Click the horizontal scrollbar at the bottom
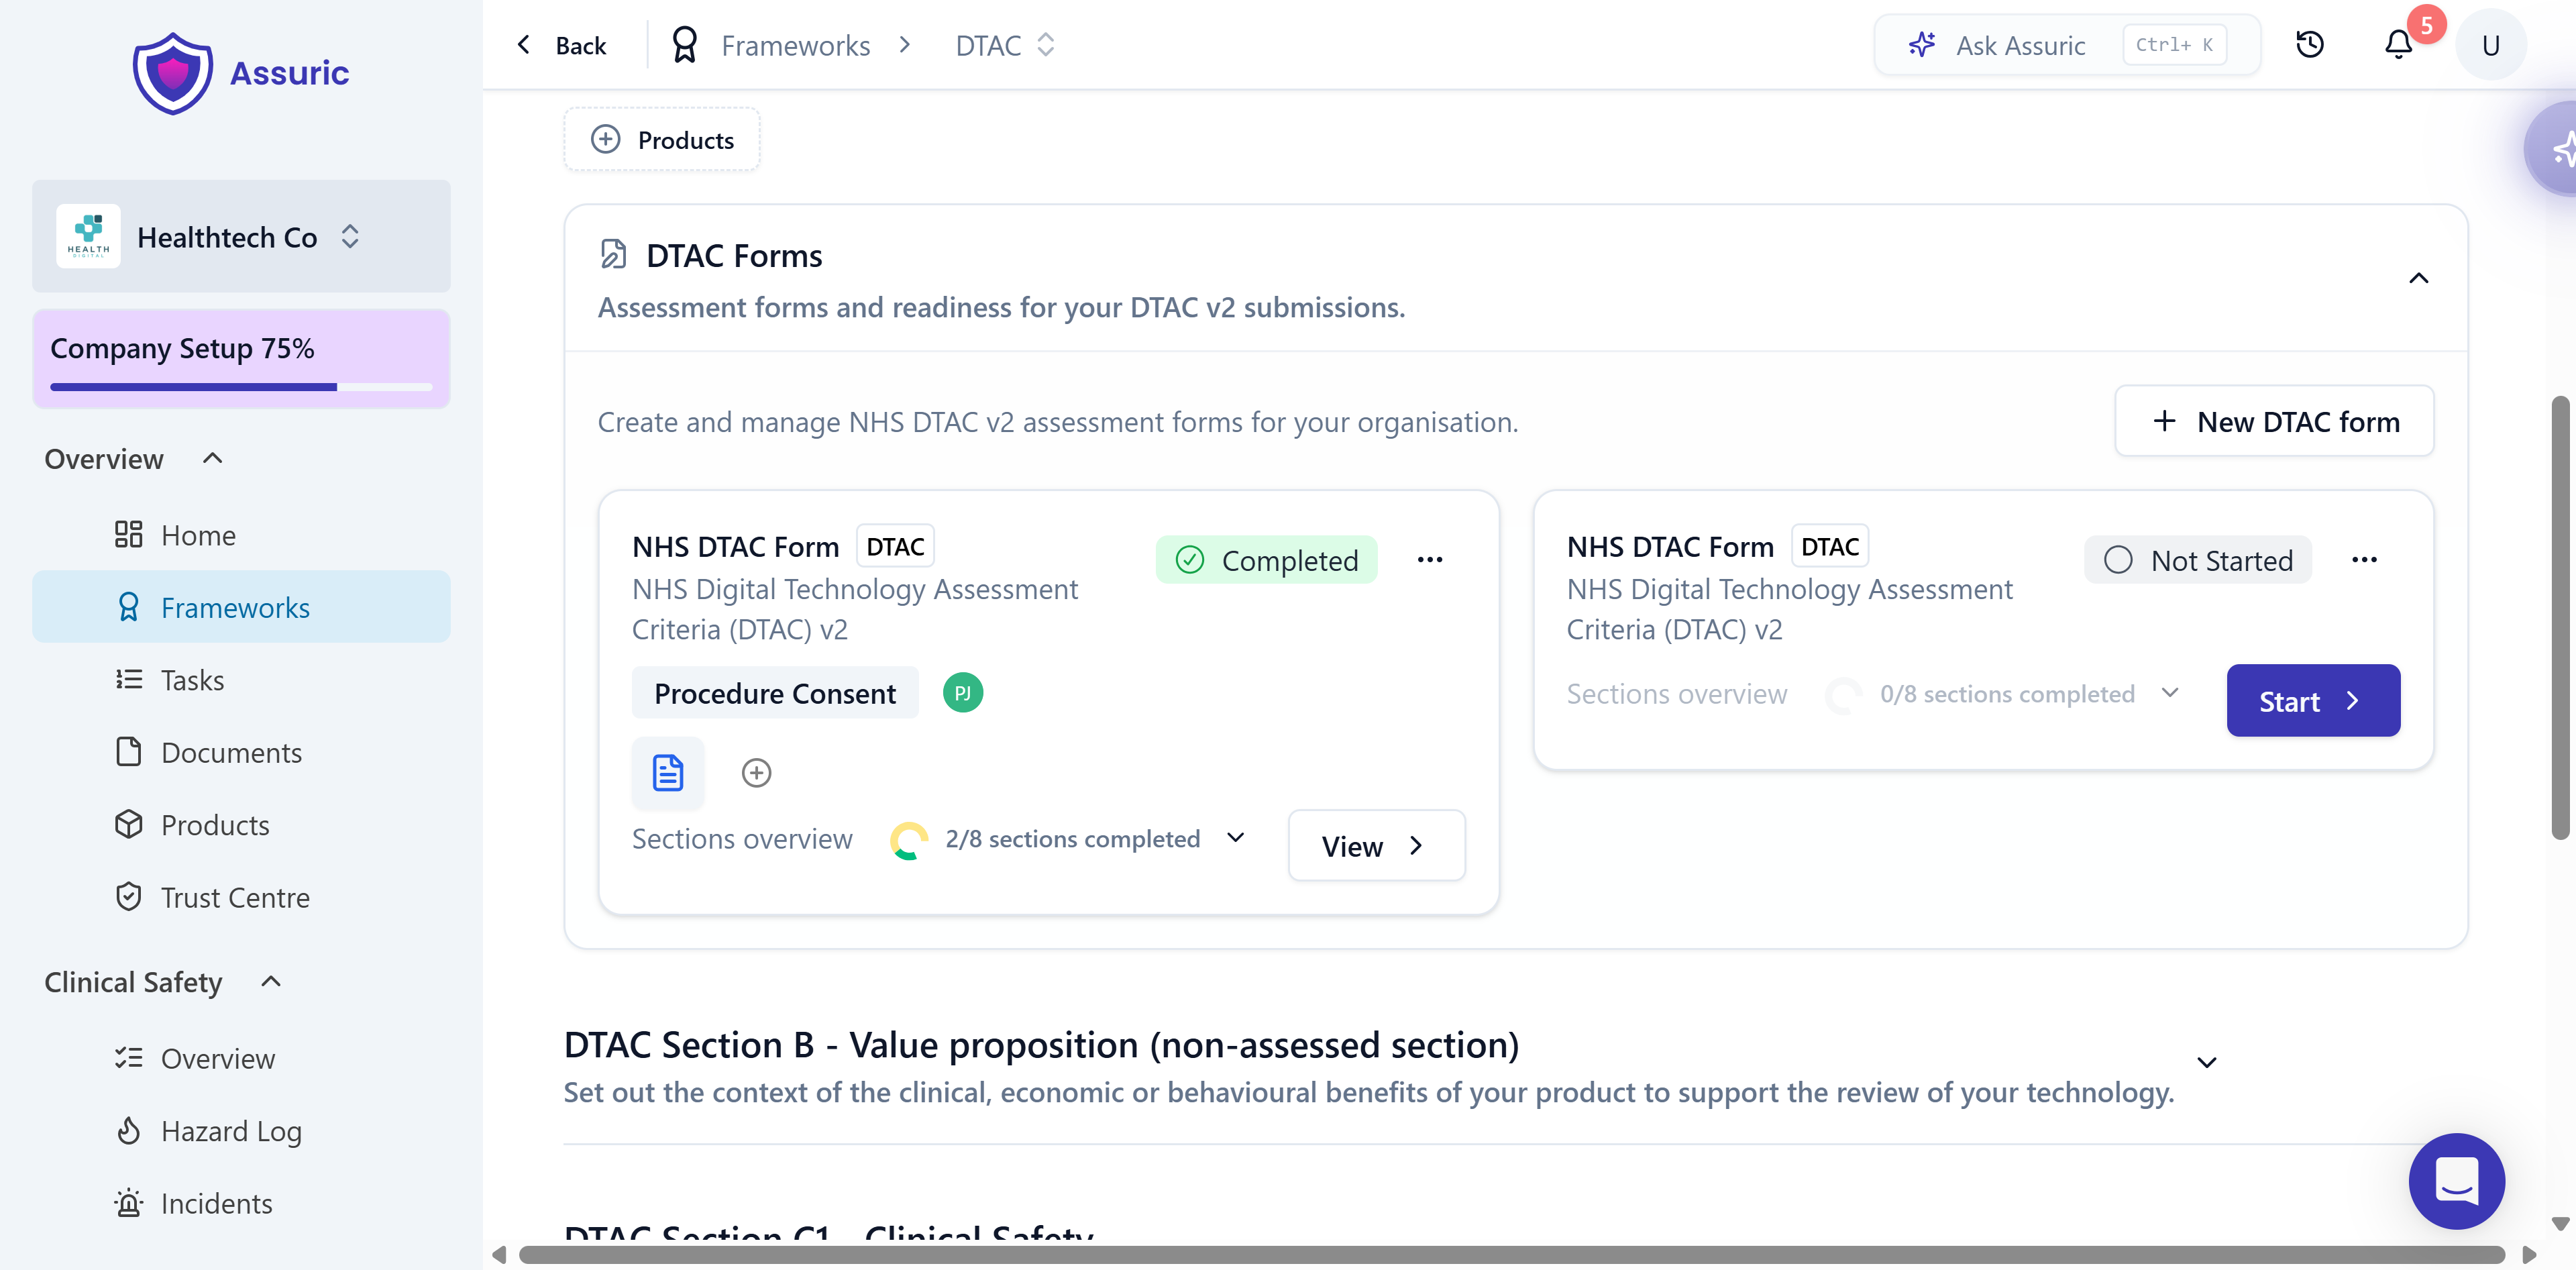This screenshot has width=2576, height=1270. [1511, 1255]
